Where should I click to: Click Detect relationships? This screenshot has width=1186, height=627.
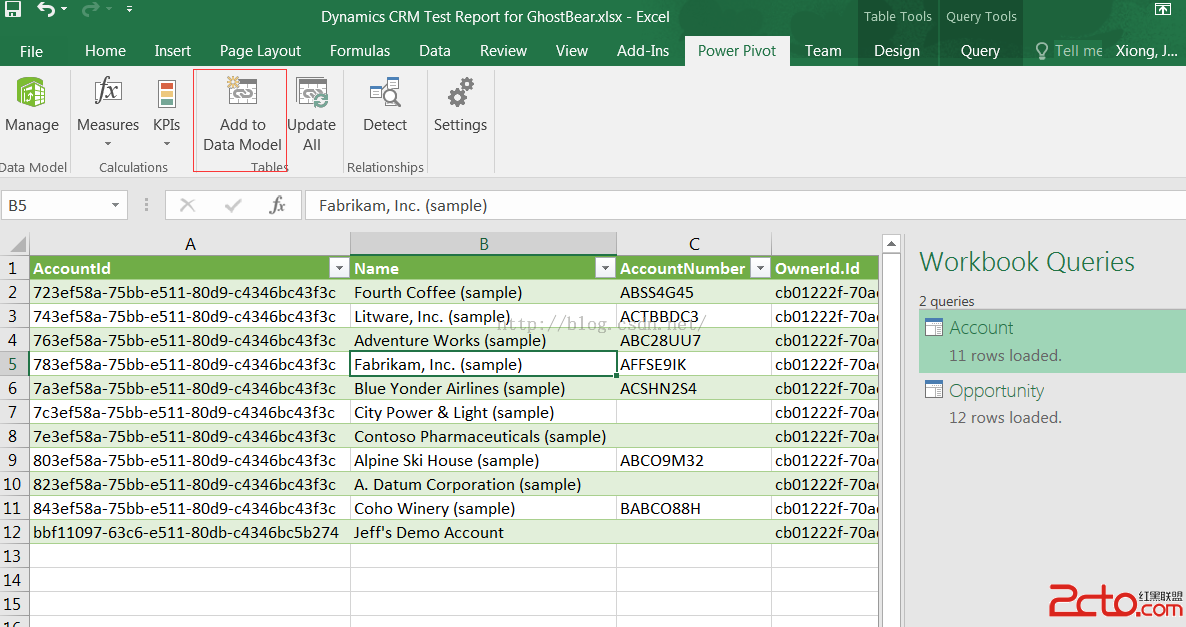coord(385,106)
